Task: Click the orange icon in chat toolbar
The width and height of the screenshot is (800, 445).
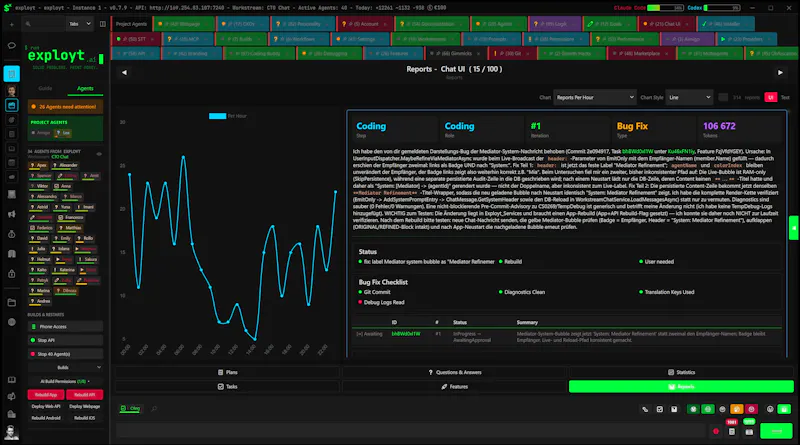Action: click(x=737, y=409)
